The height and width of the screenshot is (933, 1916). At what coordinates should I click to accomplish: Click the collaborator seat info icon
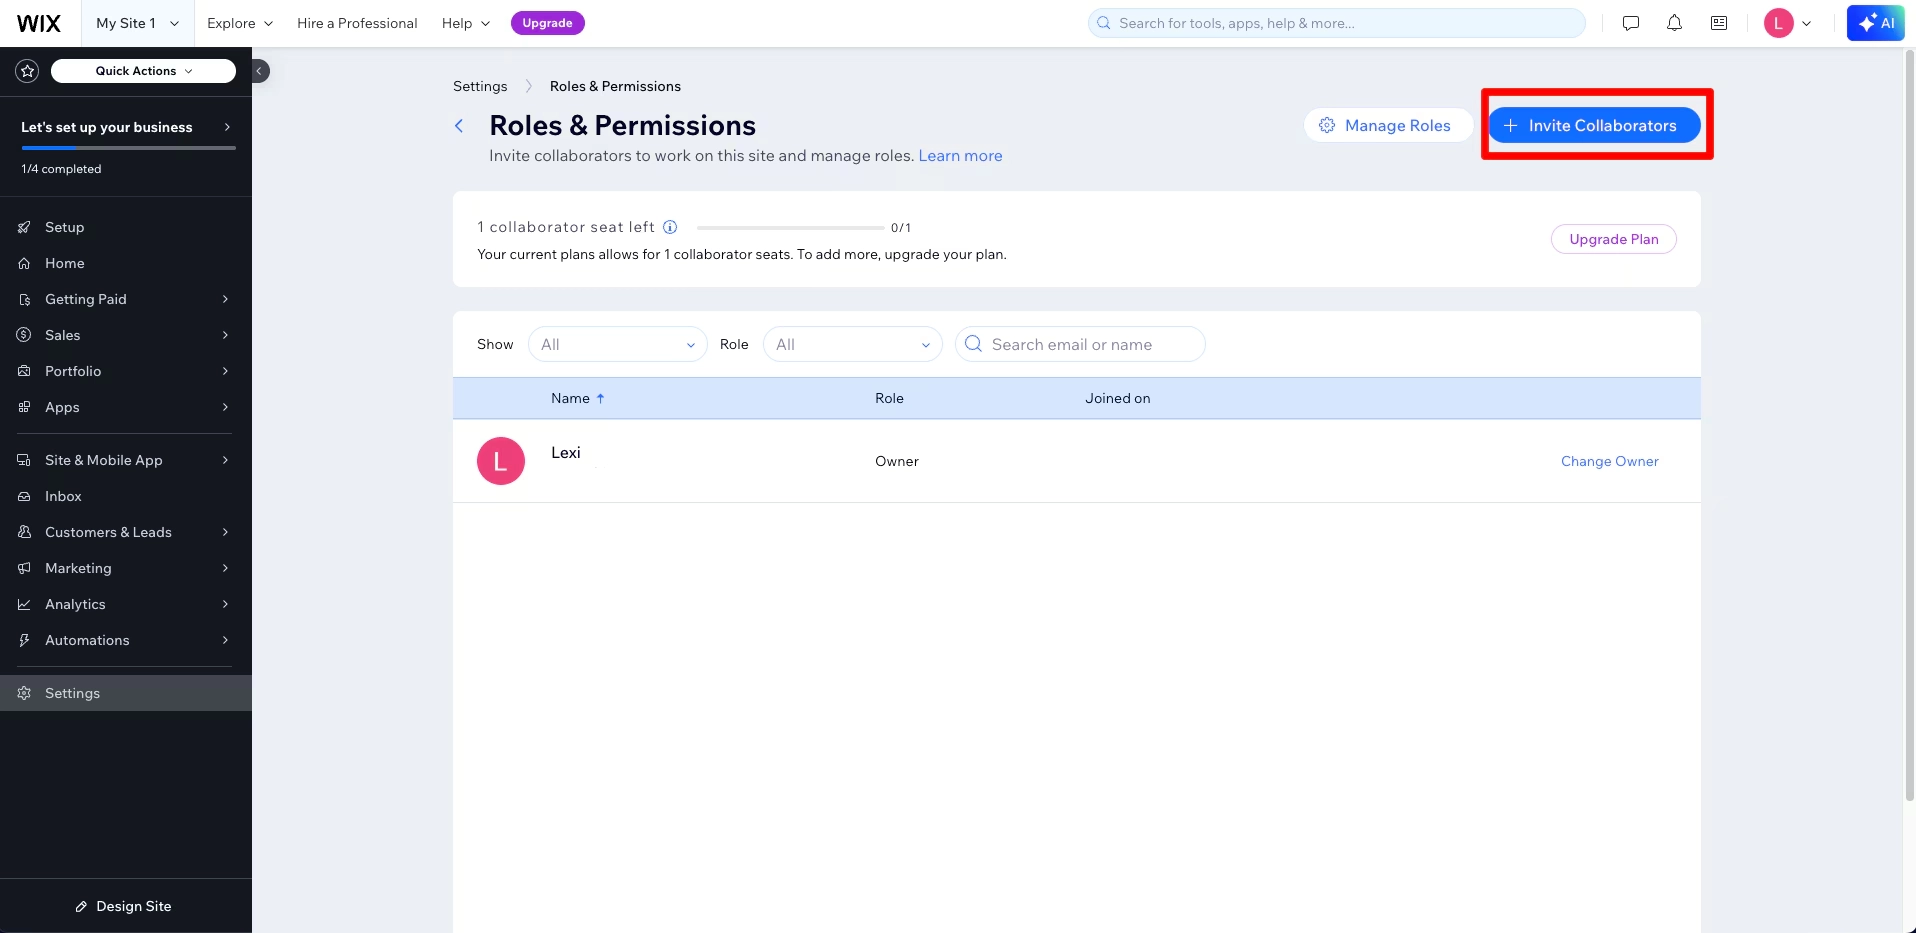670,227
